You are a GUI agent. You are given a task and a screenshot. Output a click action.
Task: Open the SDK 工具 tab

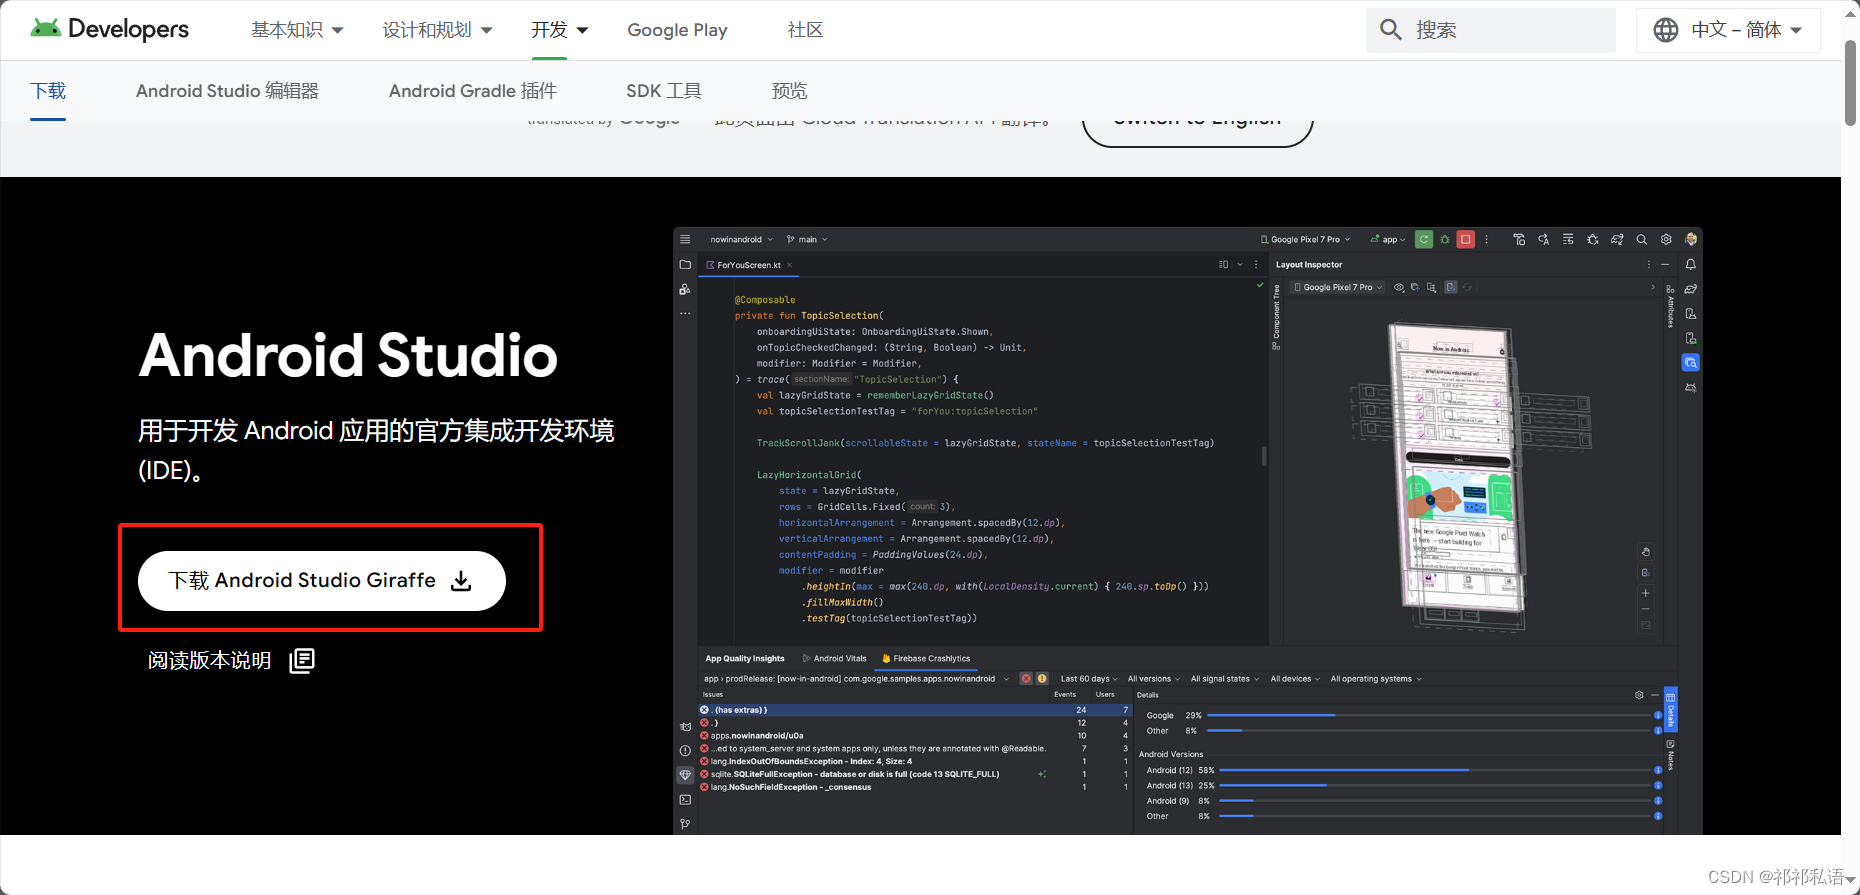pyautogui.click(x=664, y=91)
